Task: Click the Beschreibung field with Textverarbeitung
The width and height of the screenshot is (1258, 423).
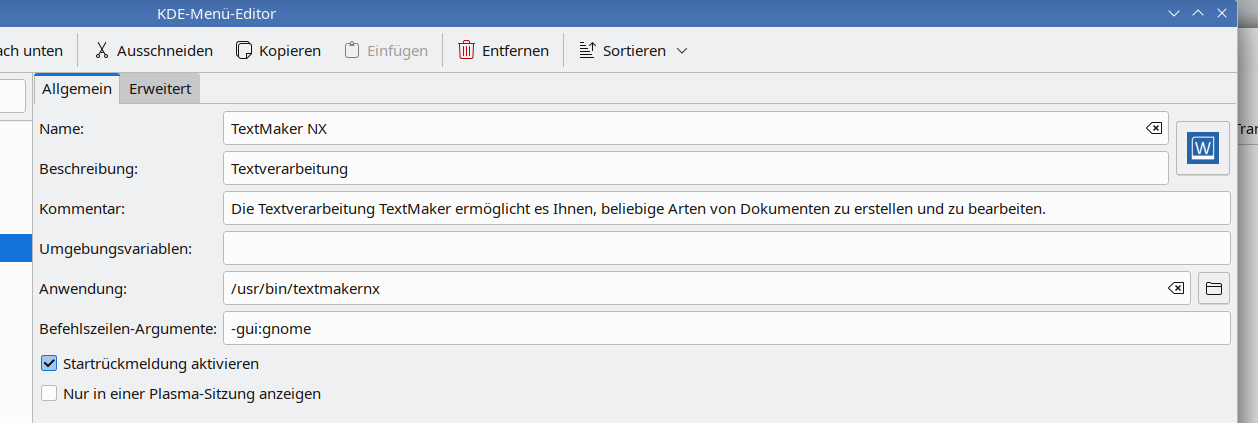Action: tap(695, 168)
